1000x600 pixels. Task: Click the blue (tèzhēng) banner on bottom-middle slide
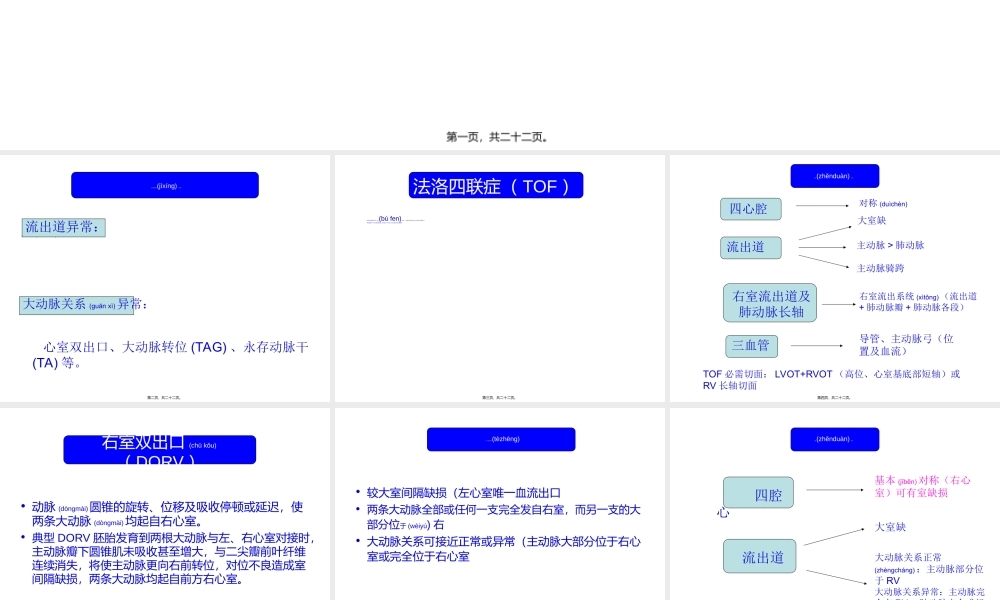click(501, 439)
